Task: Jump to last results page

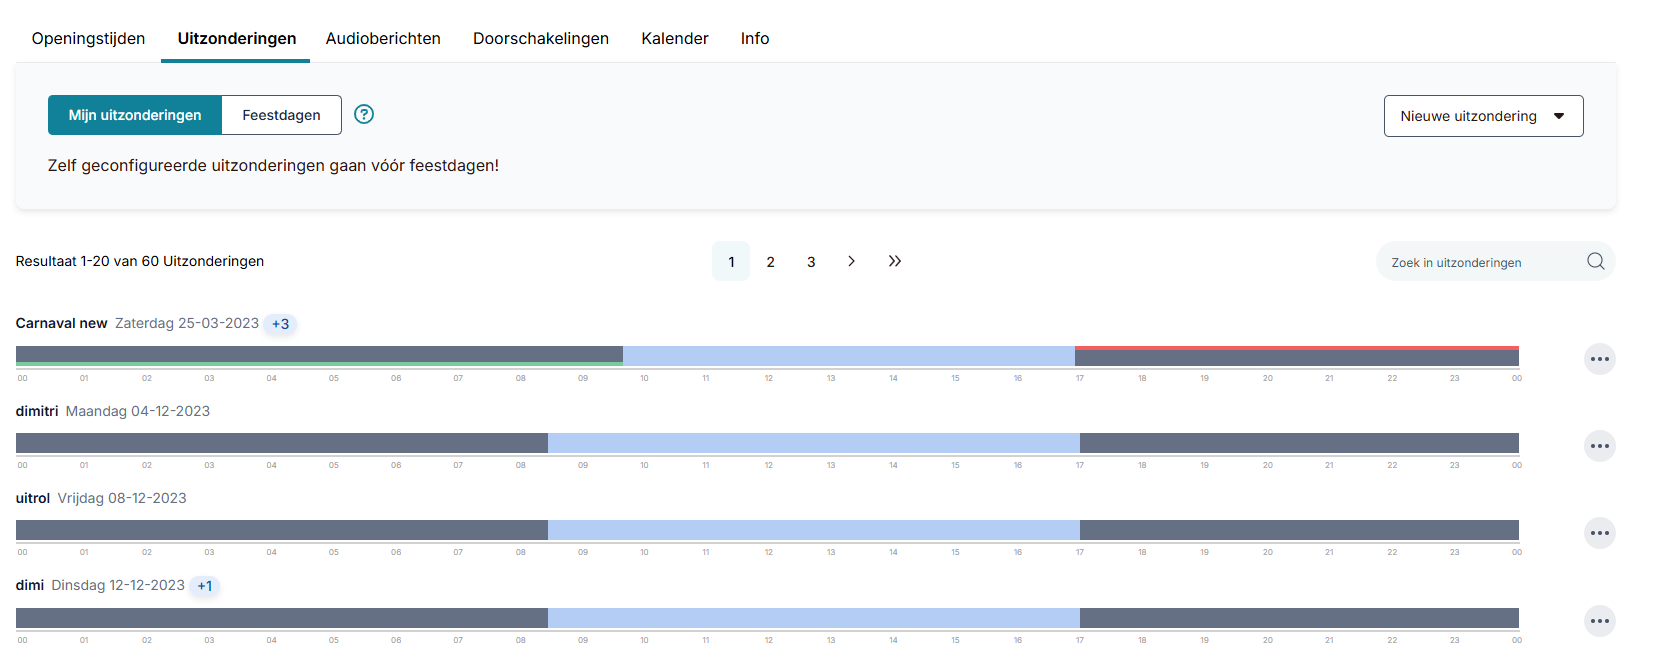Action: click(x=894, y=261)
